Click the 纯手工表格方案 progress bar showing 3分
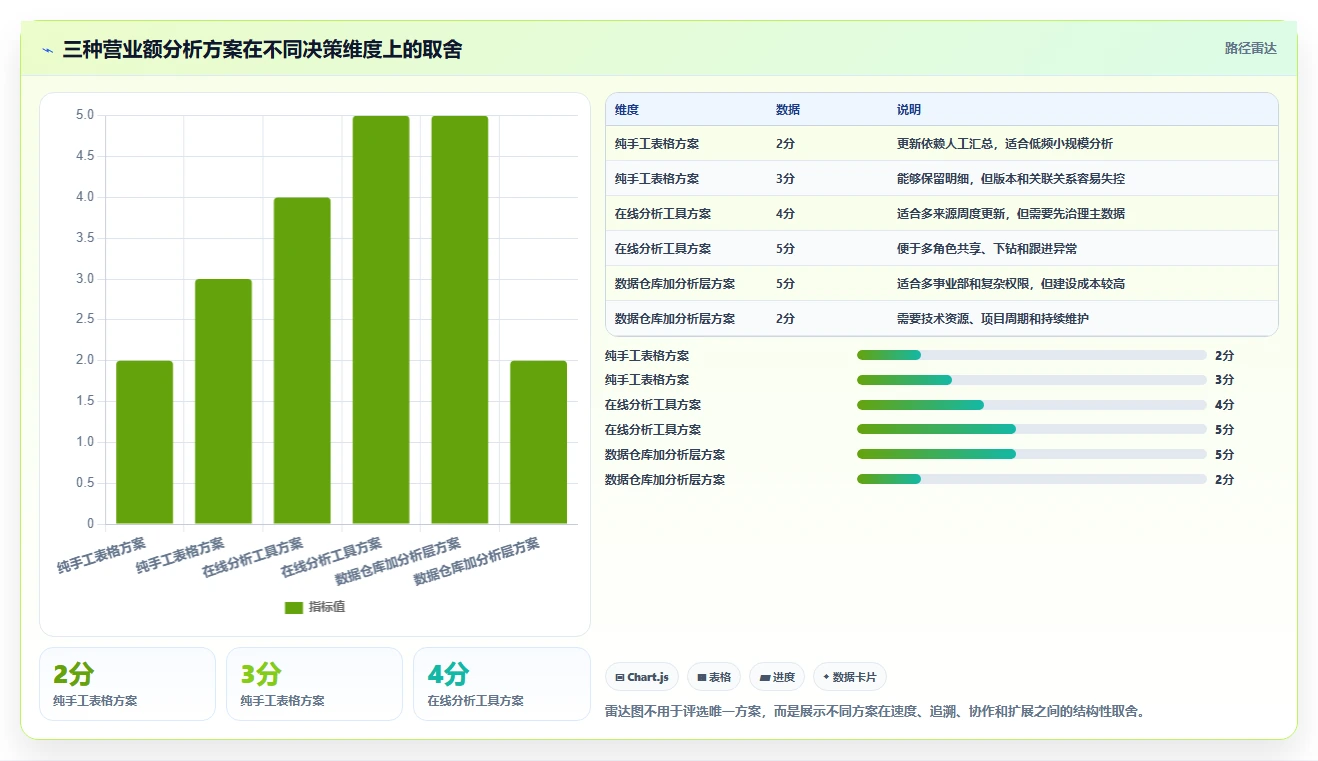Viewport: 1318px width, 761px height. pos(1032,380)
